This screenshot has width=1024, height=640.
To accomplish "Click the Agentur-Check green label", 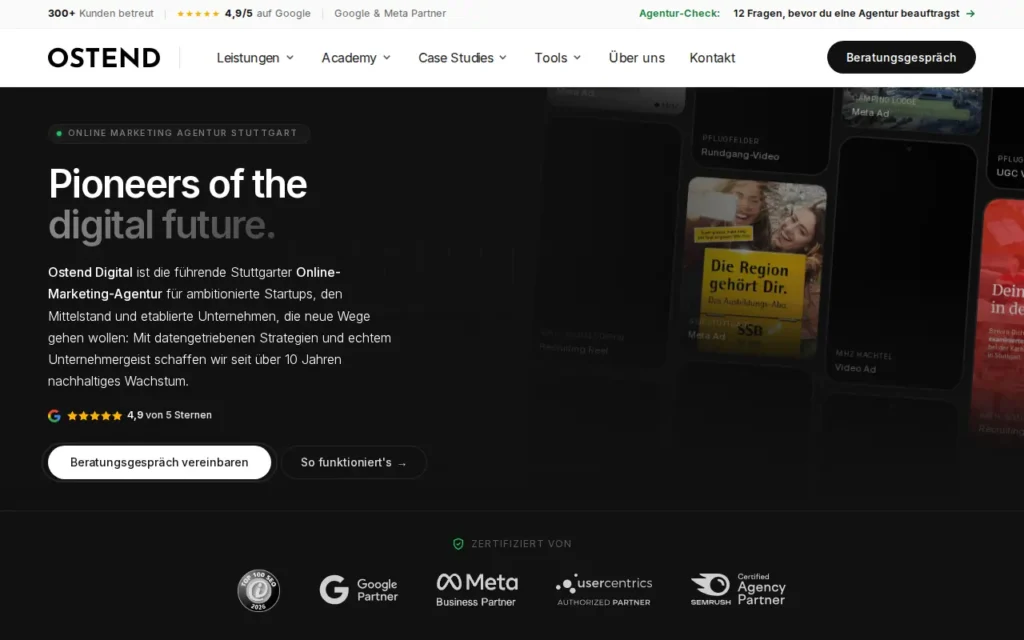I will tap(679, 13).
